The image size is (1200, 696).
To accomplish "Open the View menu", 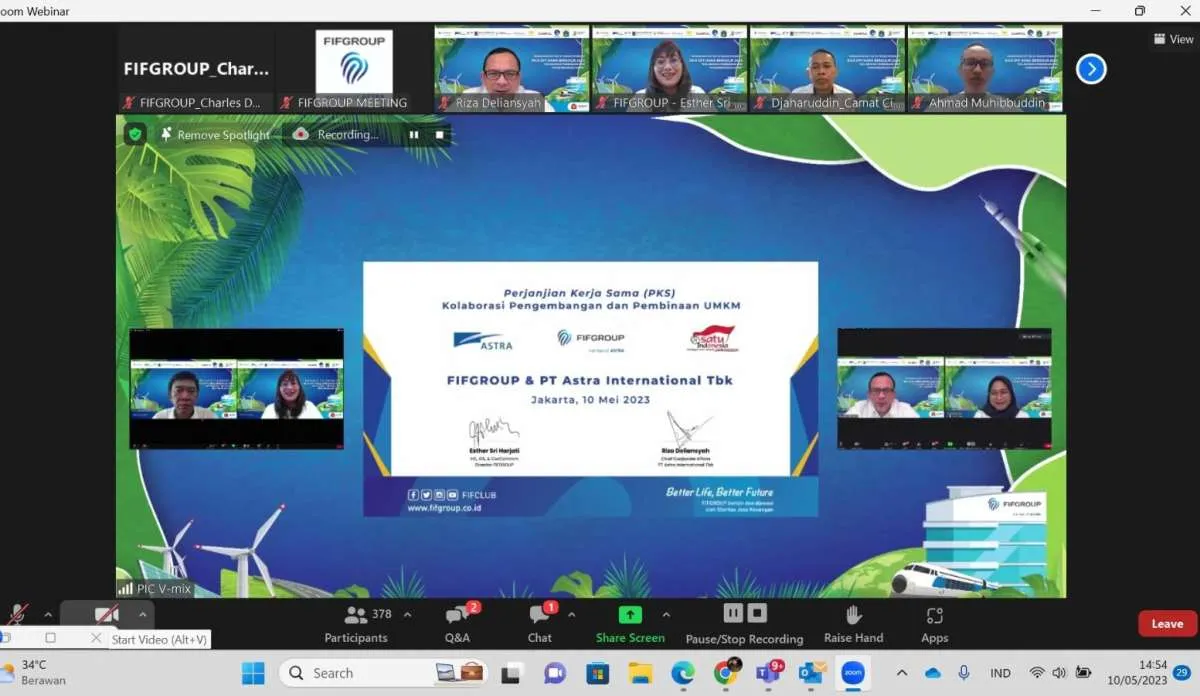I will click(x=1172, y=38).
